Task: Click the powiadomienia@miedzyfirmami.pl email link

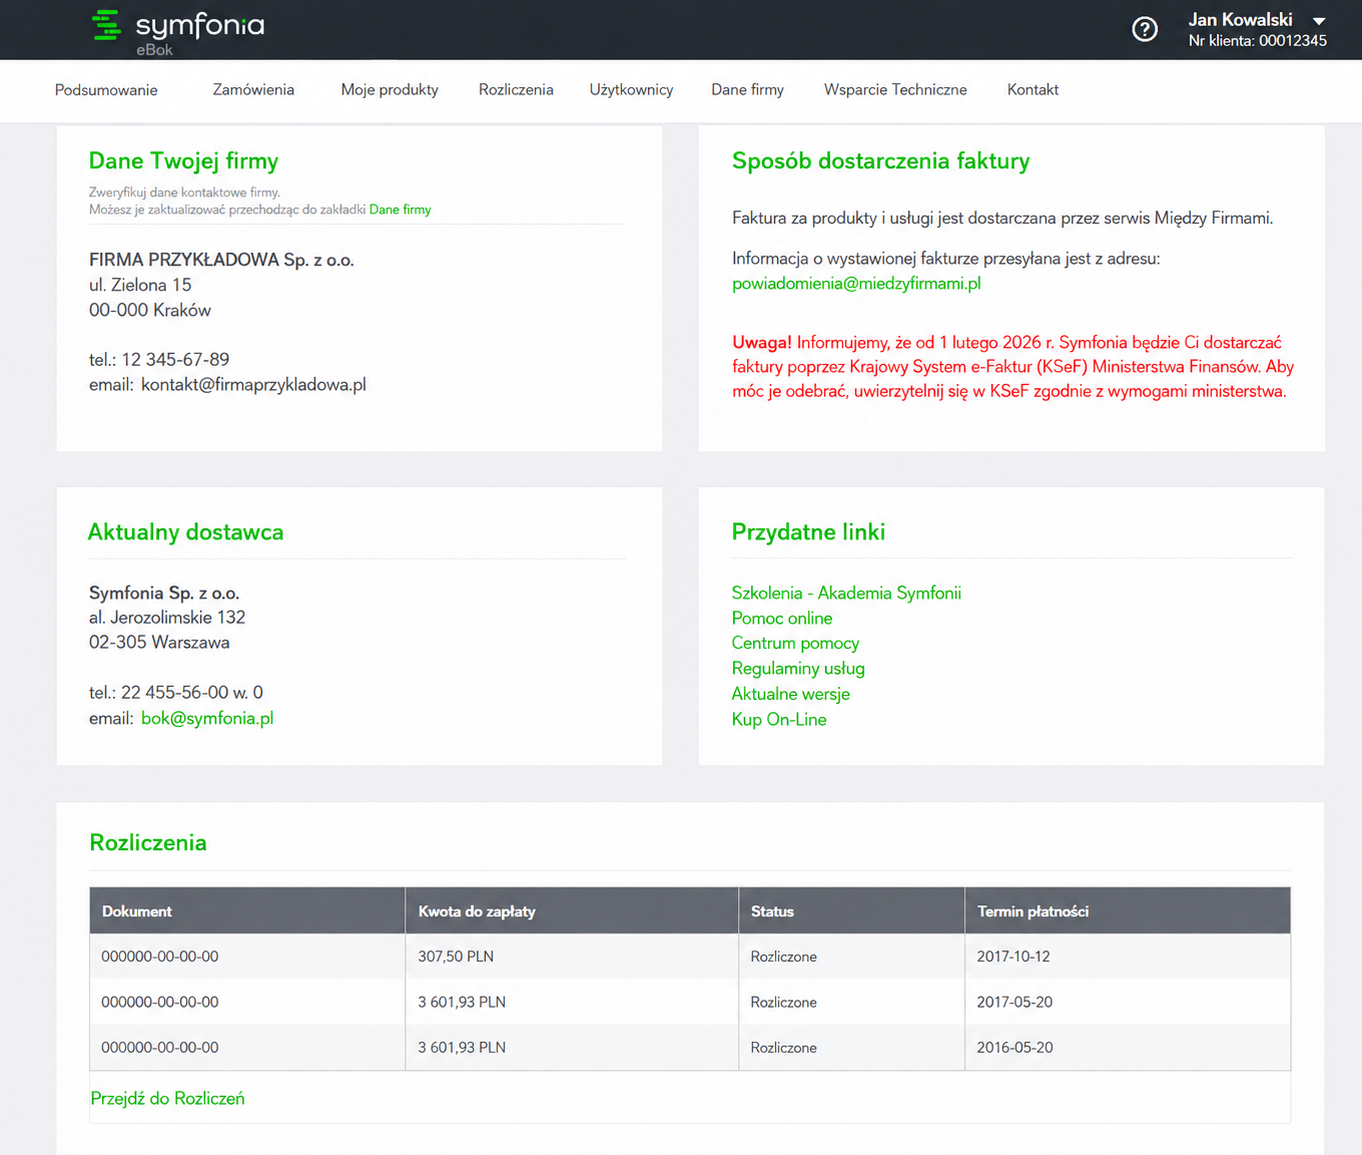Action: tap(856, 284)
